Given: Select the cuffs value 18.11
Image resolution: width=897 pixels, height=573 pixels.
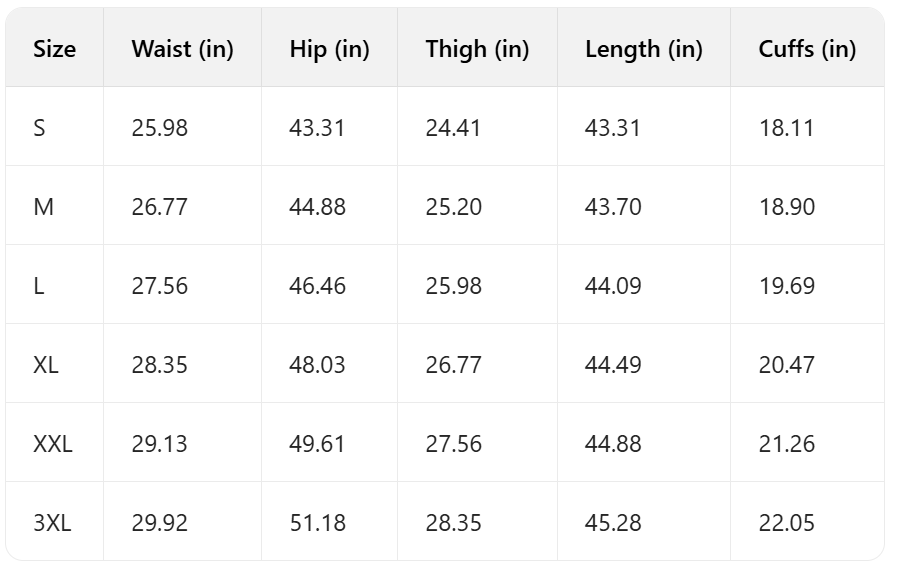Looking at the screenshot, I should [x=786, y=128].
